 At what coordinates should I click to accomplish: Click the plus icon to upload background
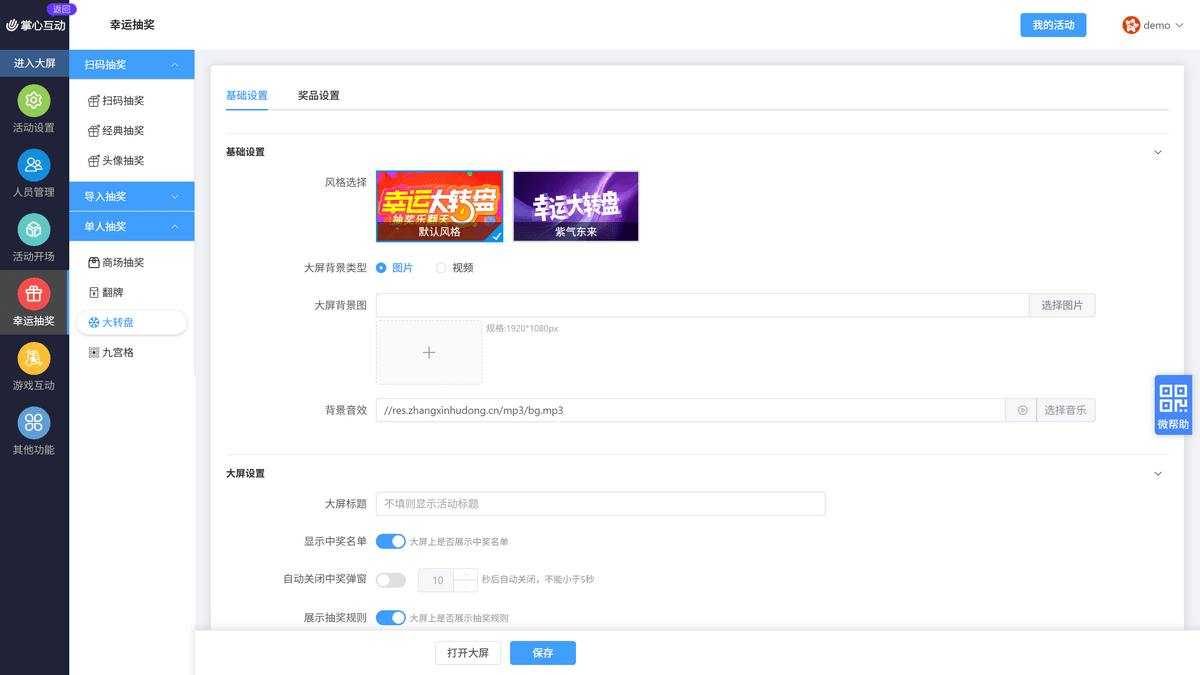point(429,352)
